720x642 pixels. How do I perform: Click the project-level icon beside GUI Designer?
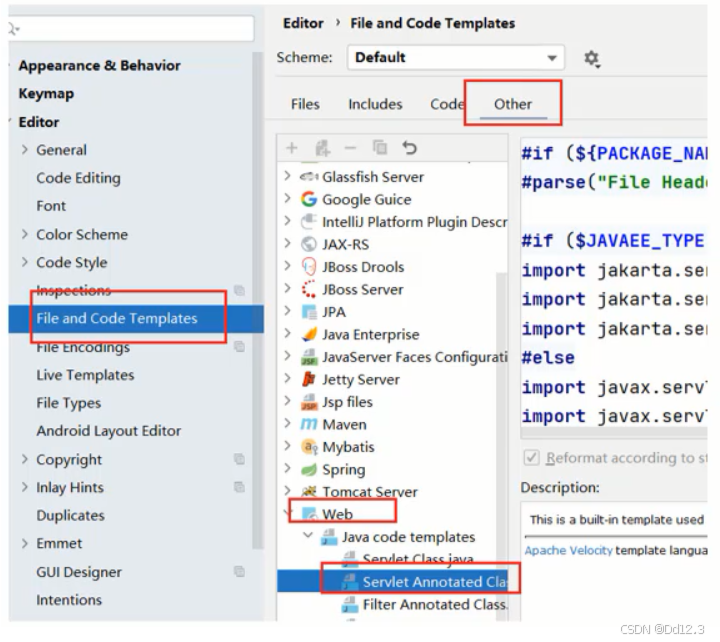tap(239, 571)
